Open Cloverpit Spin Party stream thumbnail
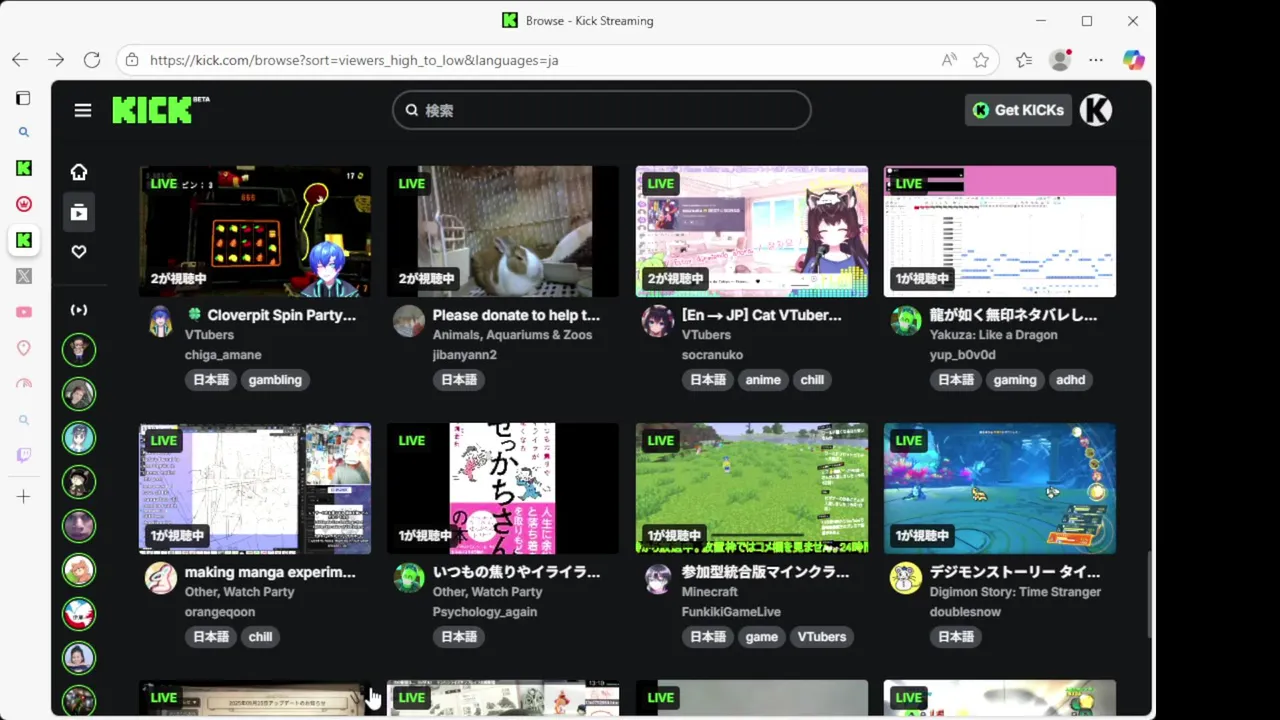Viewport: 1280px width, 720px height. [x=255, y=231]
